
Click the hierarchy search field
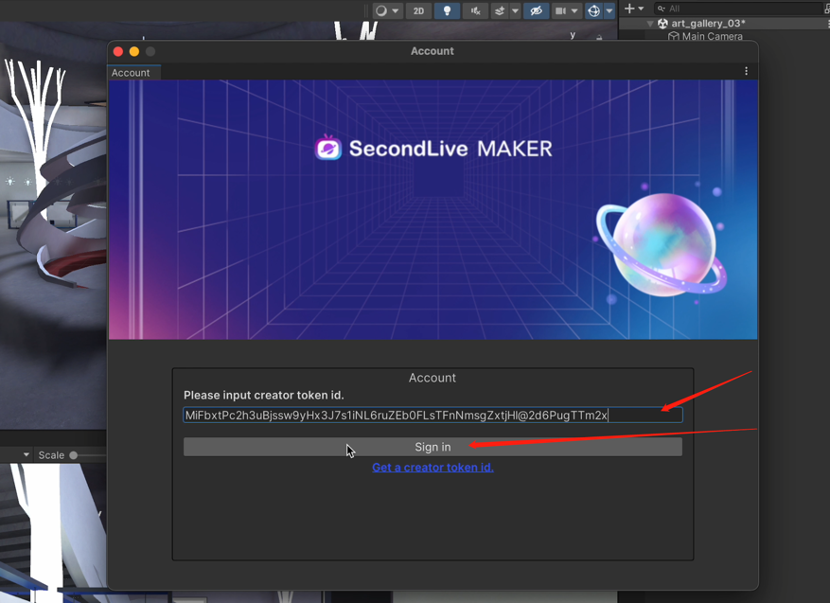click(x=740, y=8)
